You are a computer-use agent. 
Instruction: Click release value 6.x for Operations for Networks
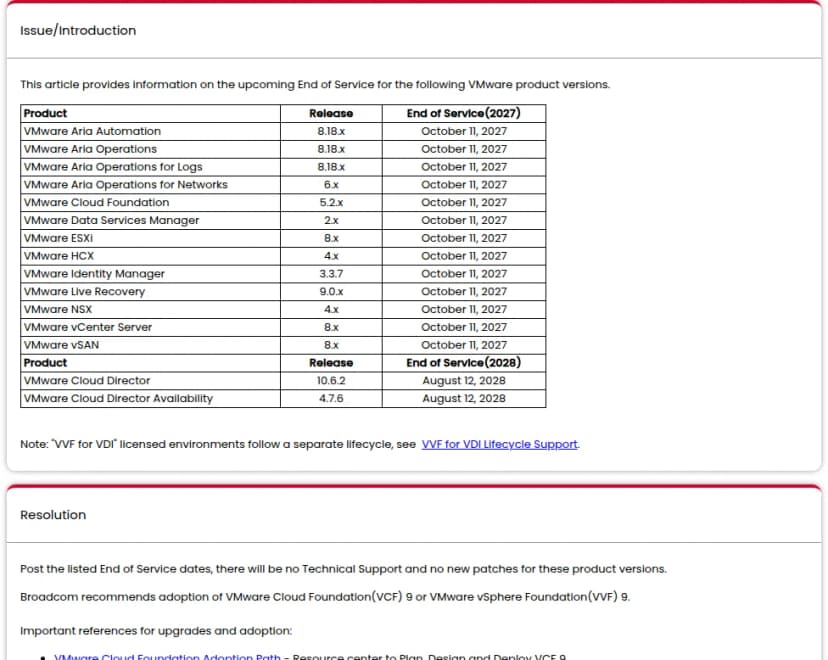pos(331,185)
